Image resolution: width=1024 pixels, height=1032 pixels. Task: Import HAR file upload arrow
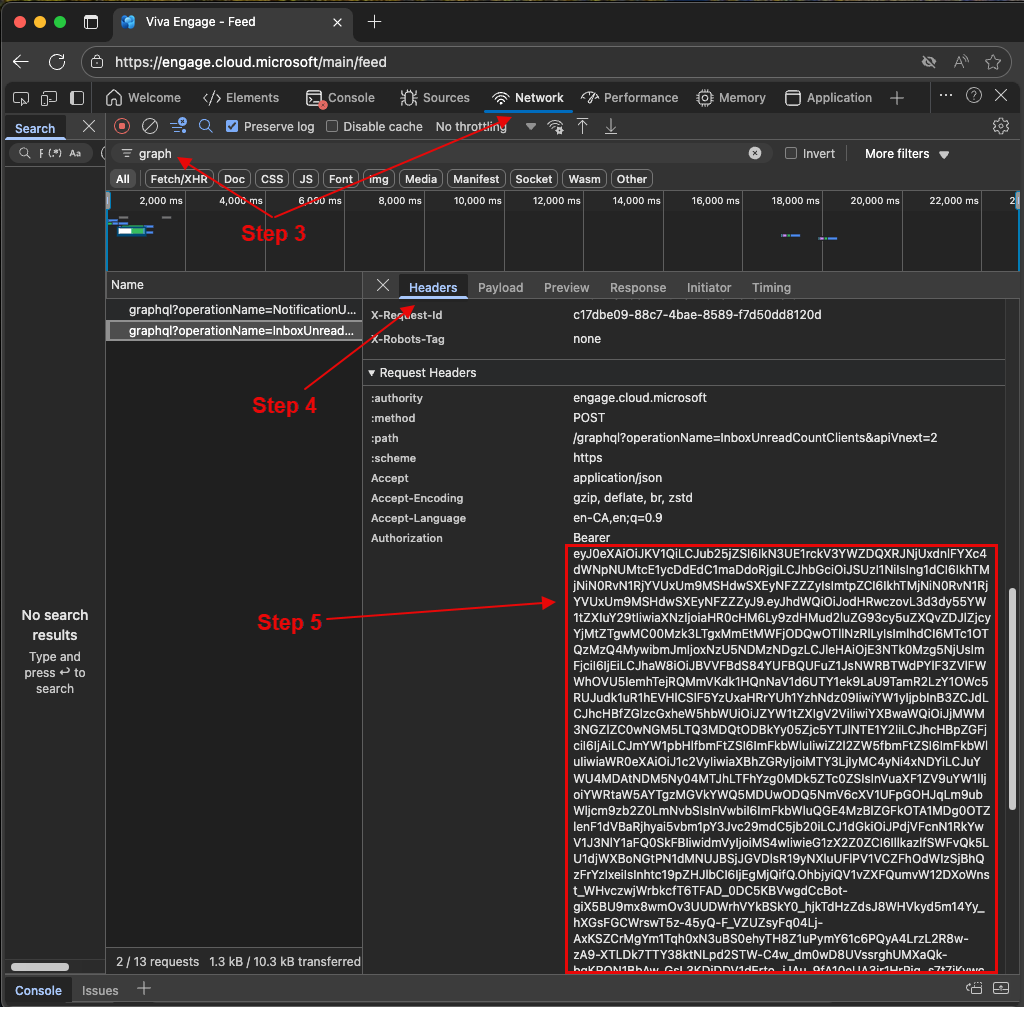(x=582, y=126)
